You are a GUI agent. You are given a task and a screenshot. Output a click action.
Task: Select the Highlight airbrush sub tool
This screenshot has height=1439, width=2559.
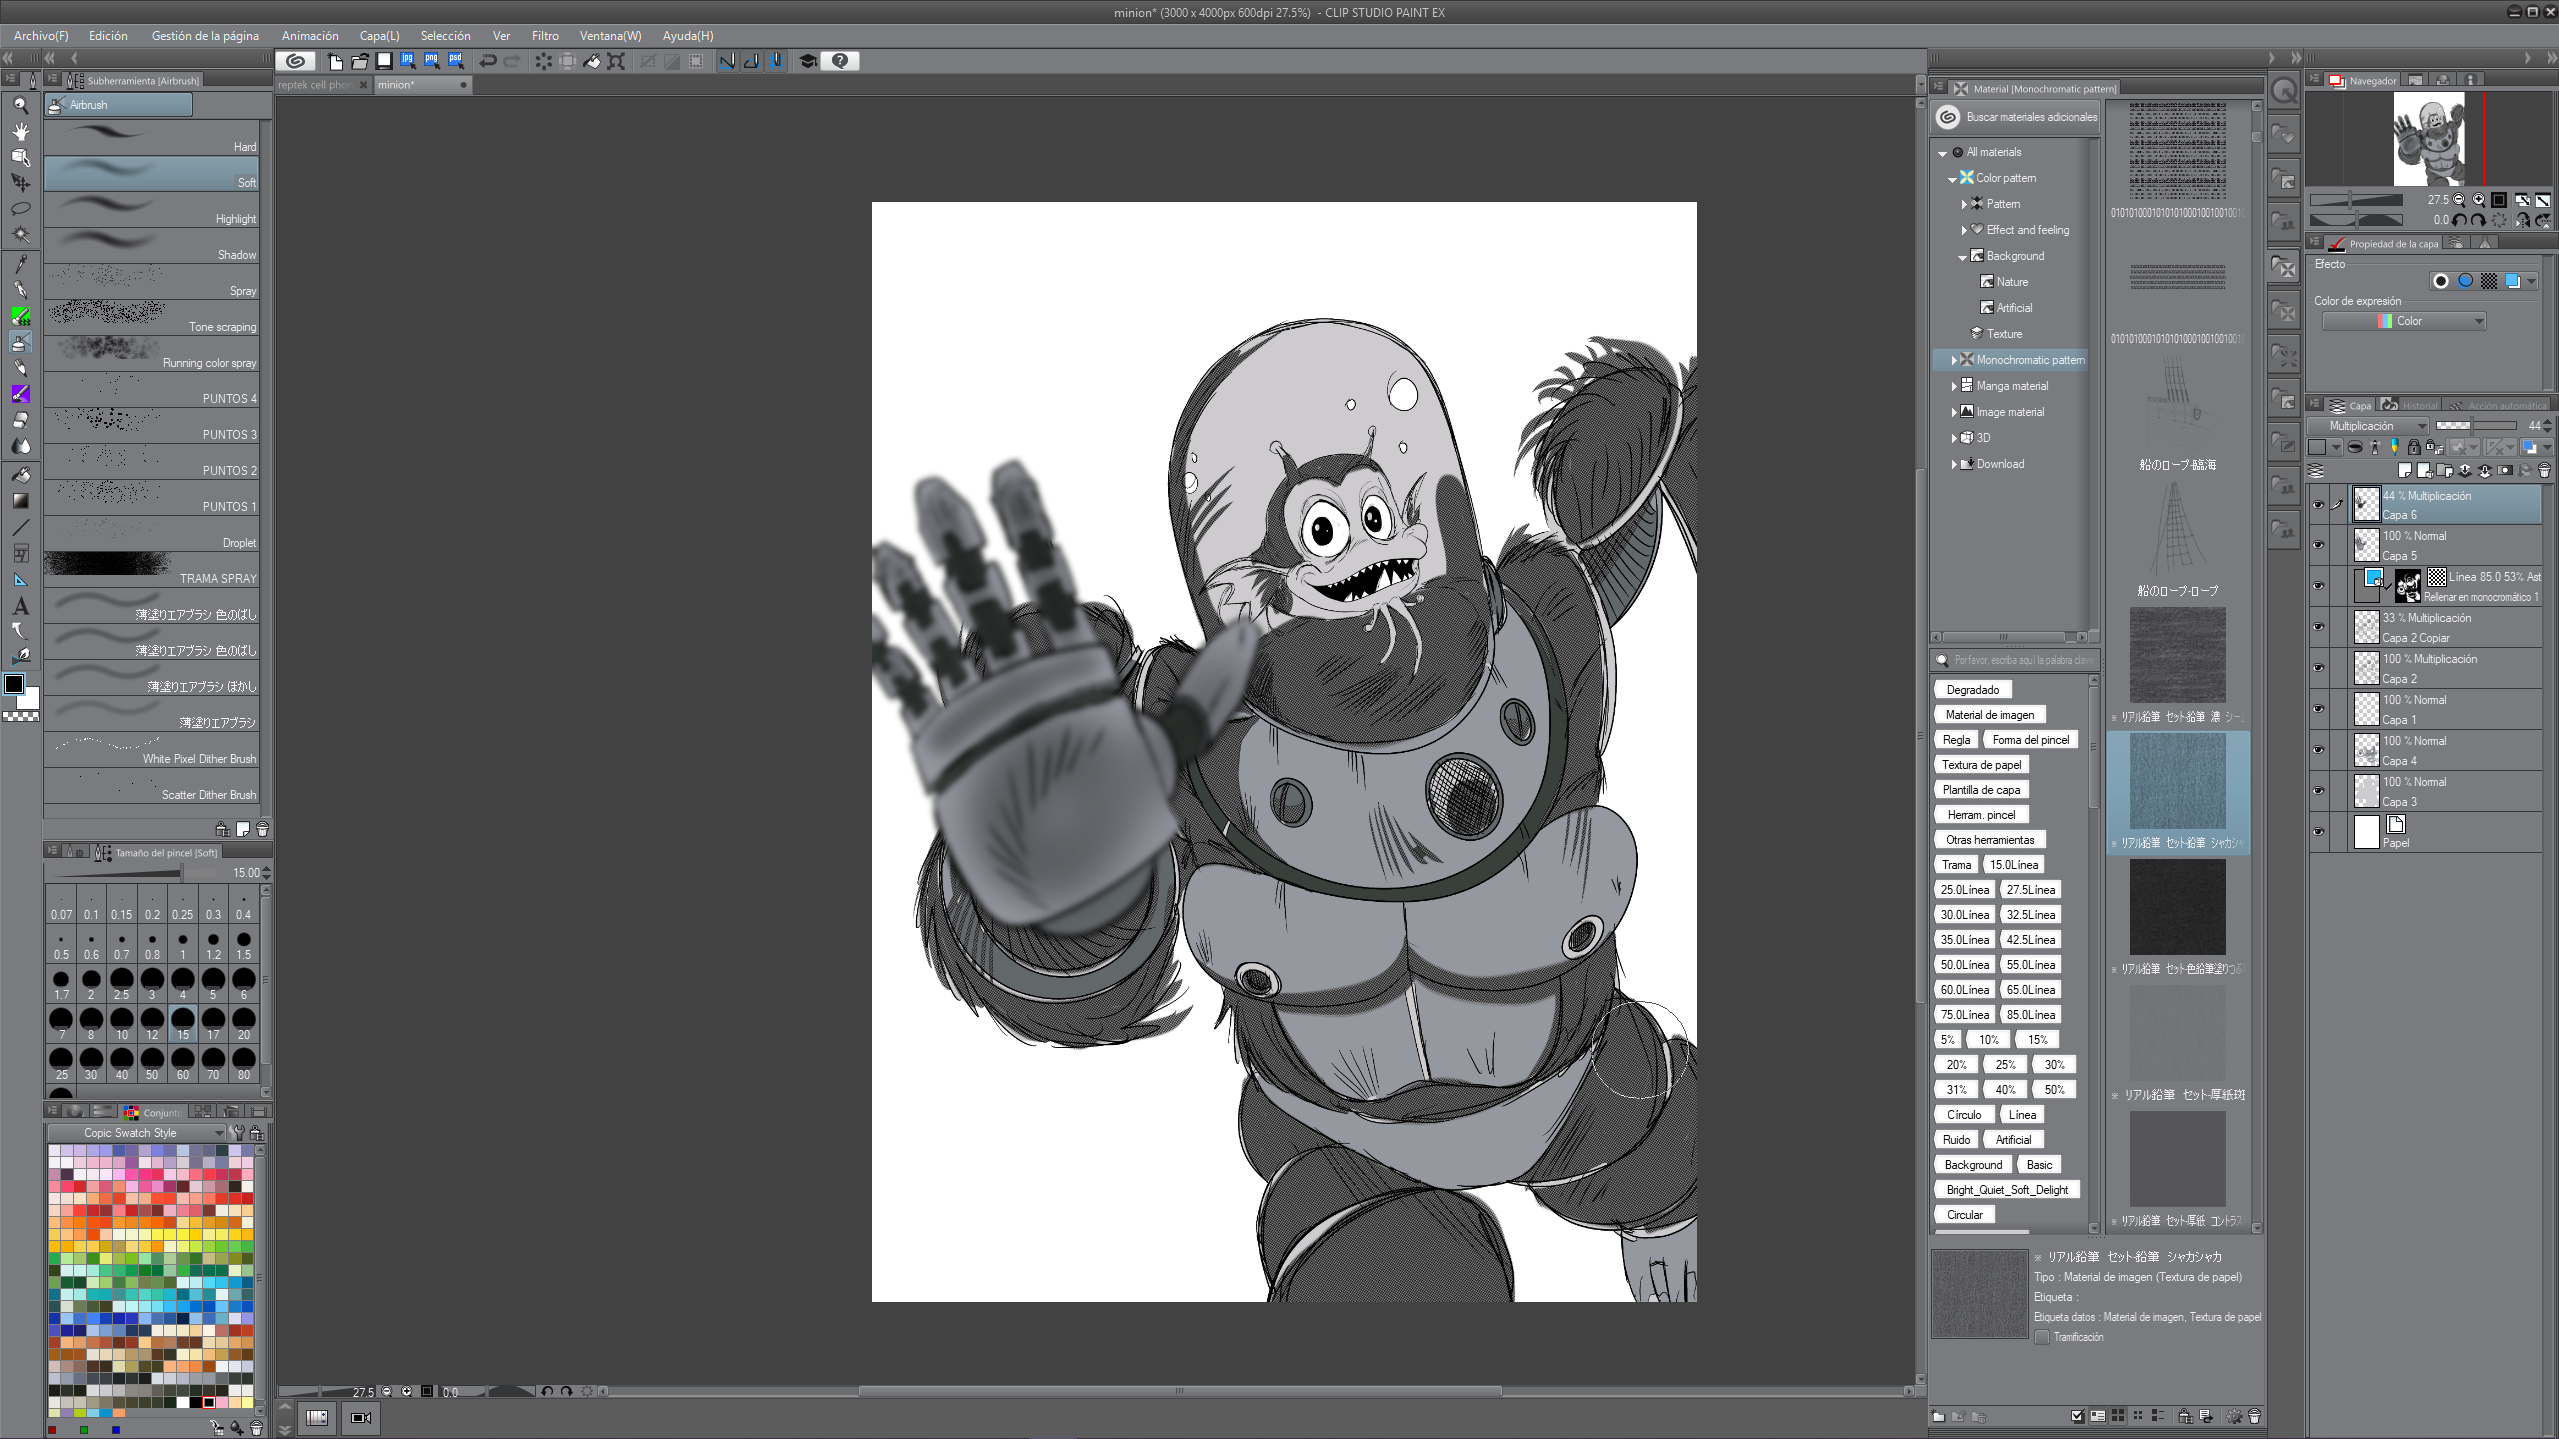tap(152, 211)
